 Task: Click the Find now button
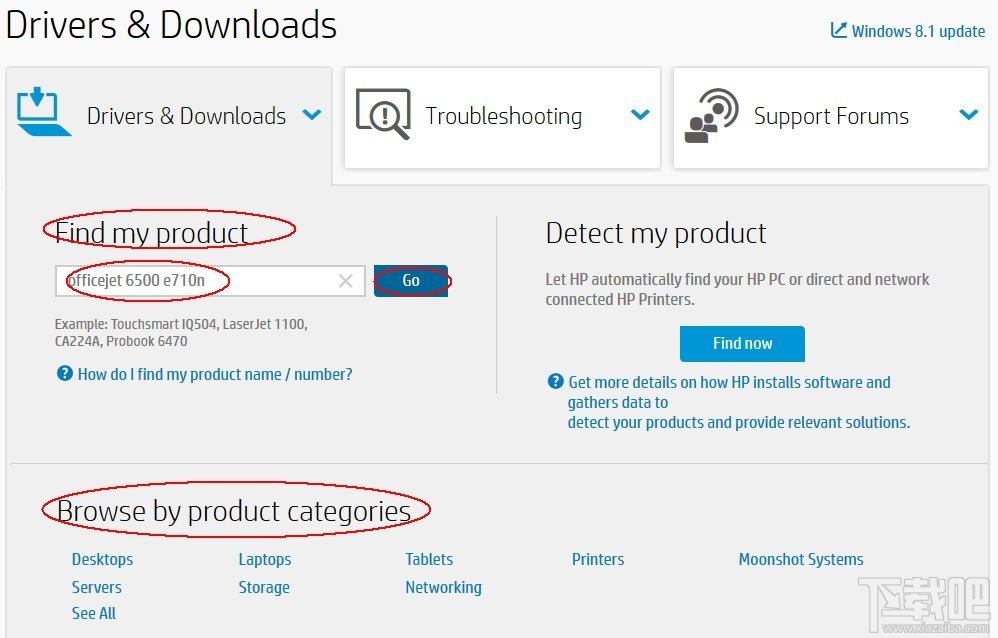coord(742,343)
